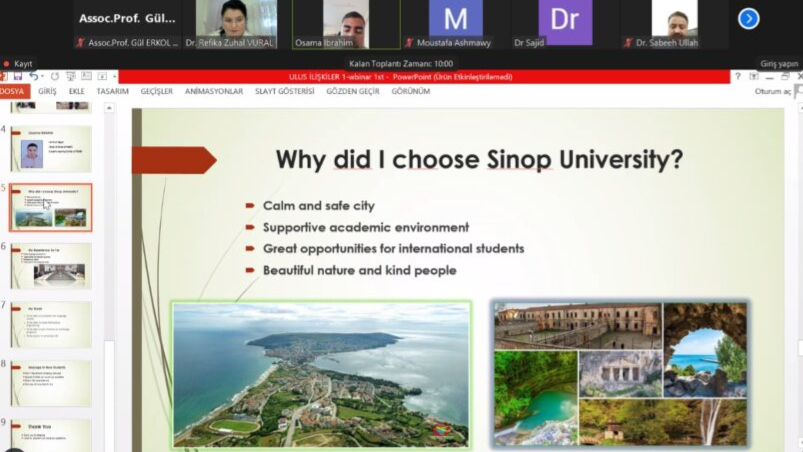Select slide 7 thumbnail
This screenshot has height=452, width=803.
coord(51,325)
